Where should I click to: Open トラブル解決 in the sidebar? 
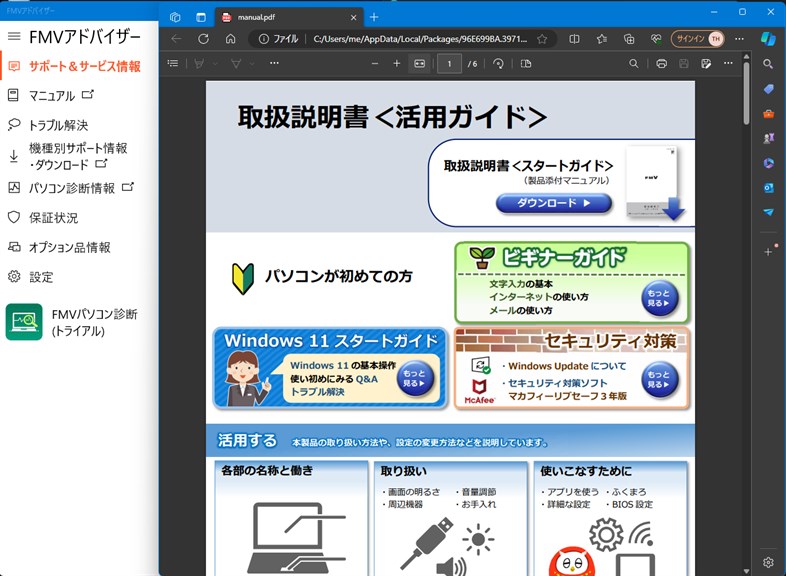[x=48, y=125]
